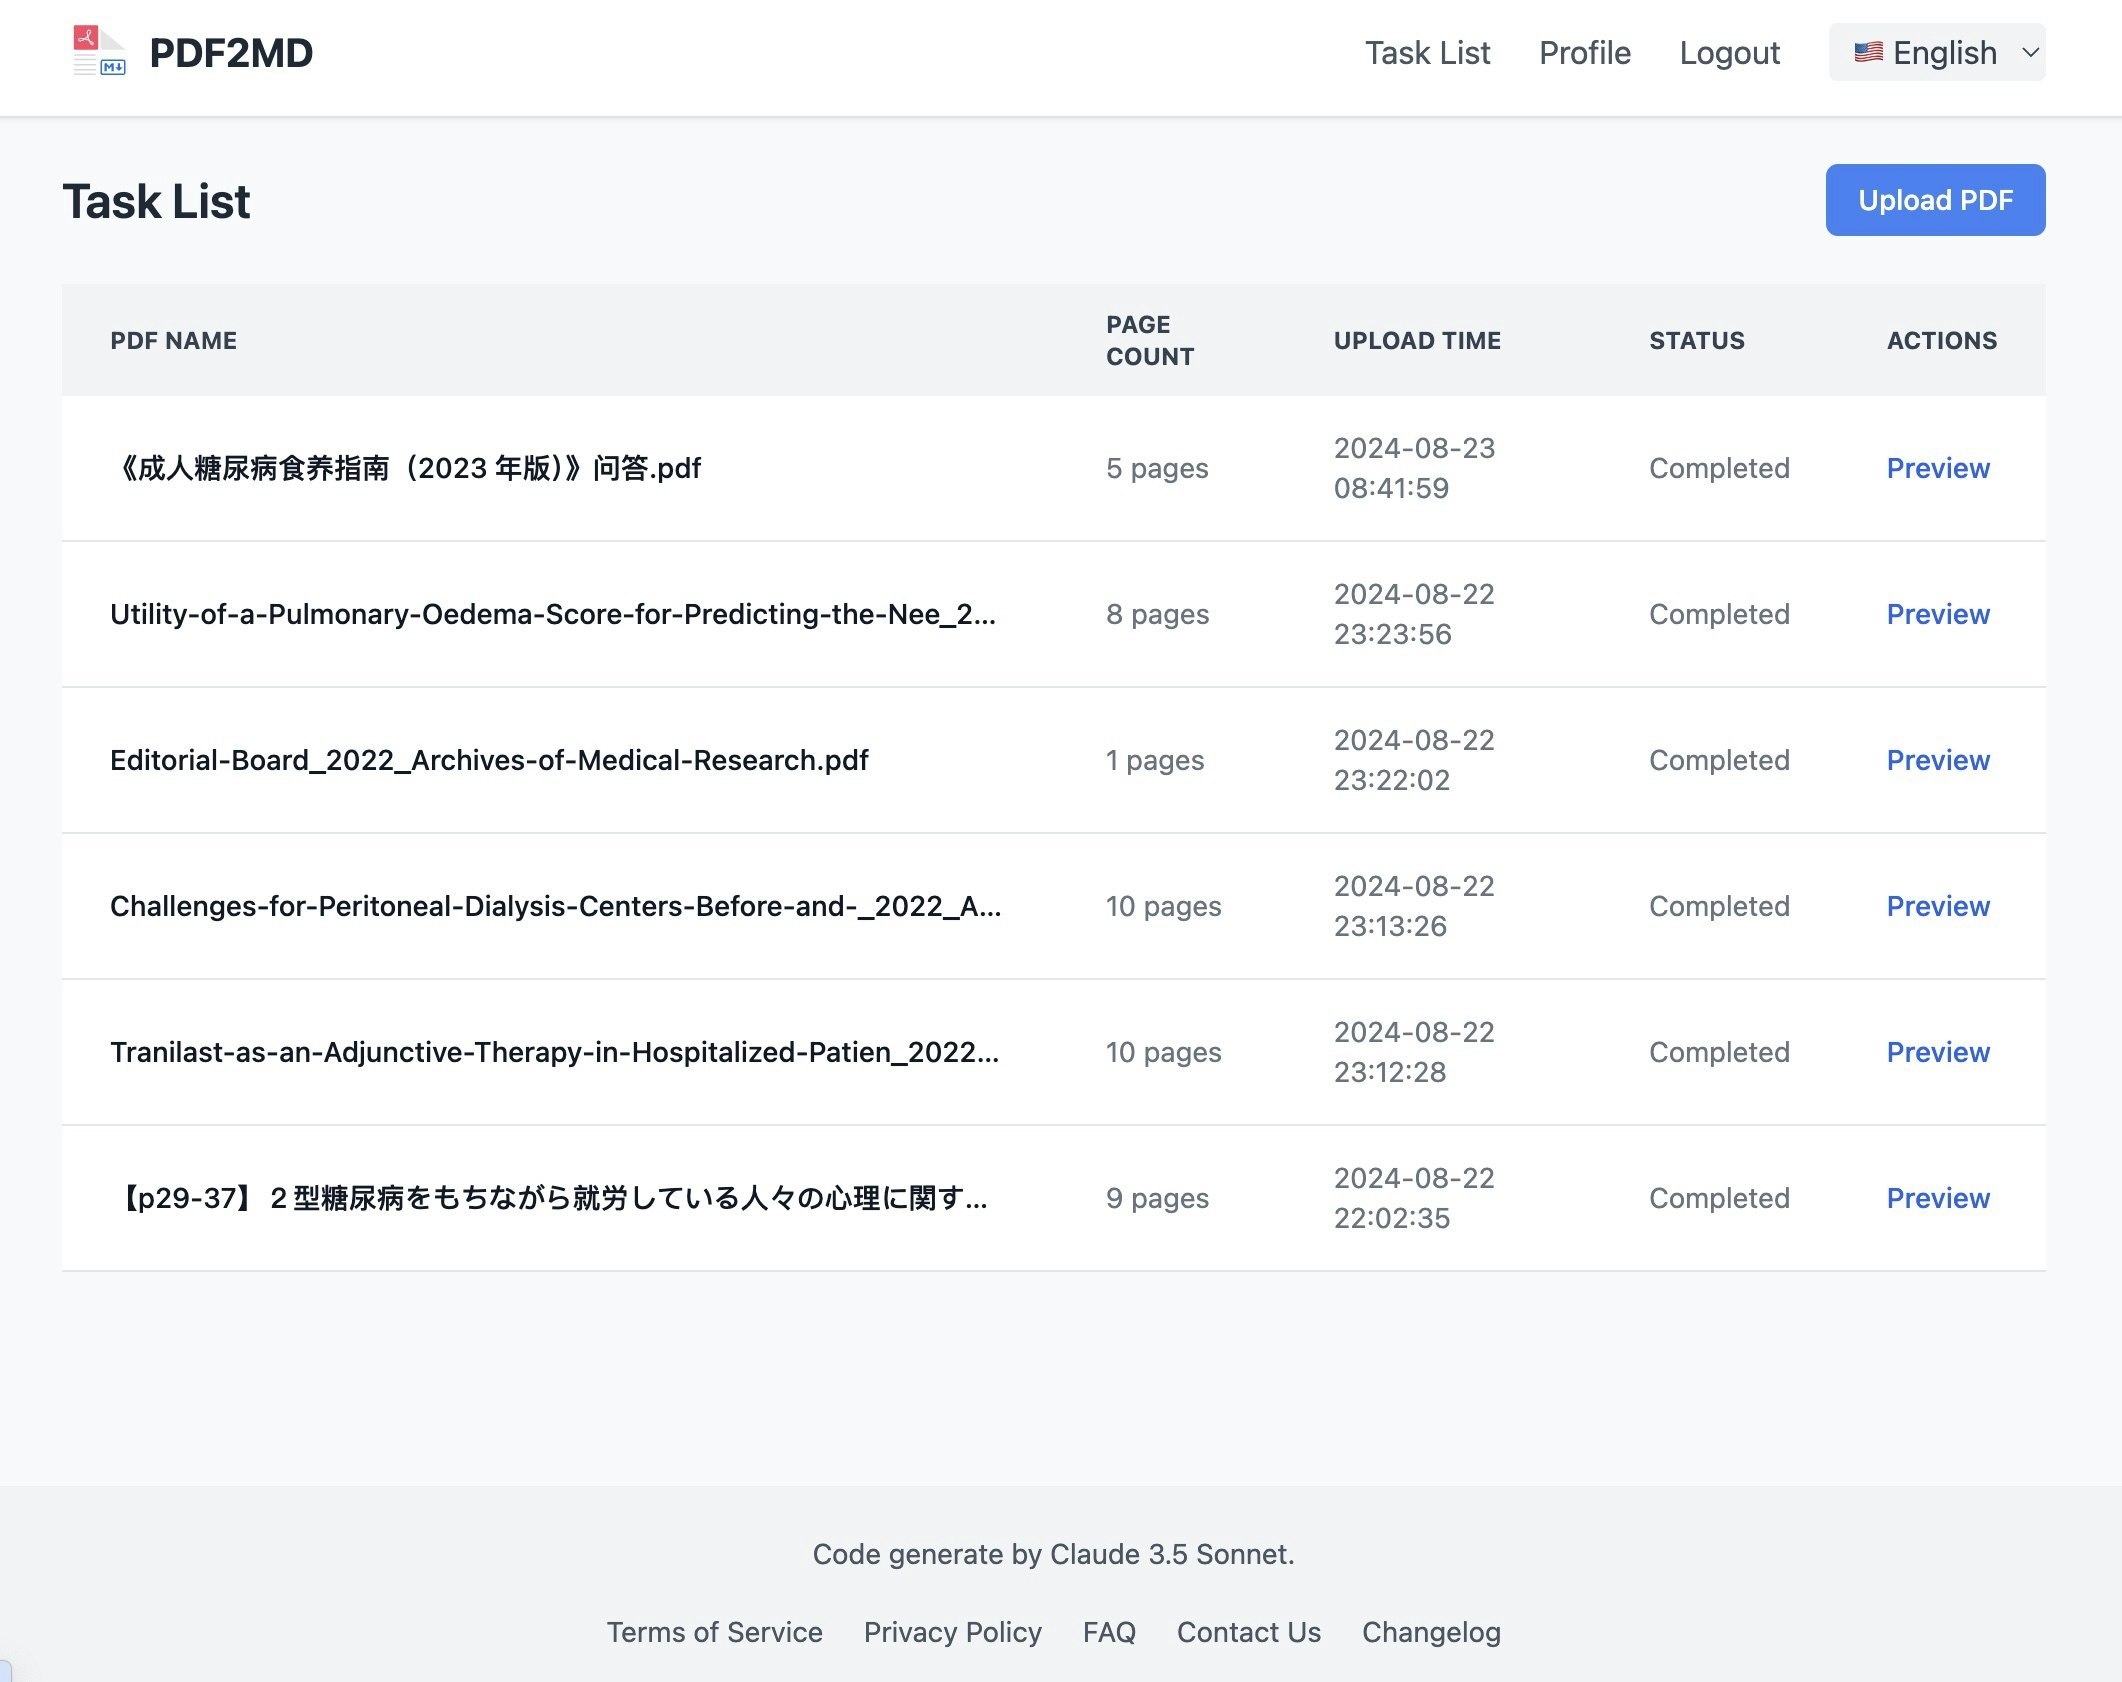Open Task List in top navigation
The height and width of the screenshot is (1682, 2122).
1427,53
